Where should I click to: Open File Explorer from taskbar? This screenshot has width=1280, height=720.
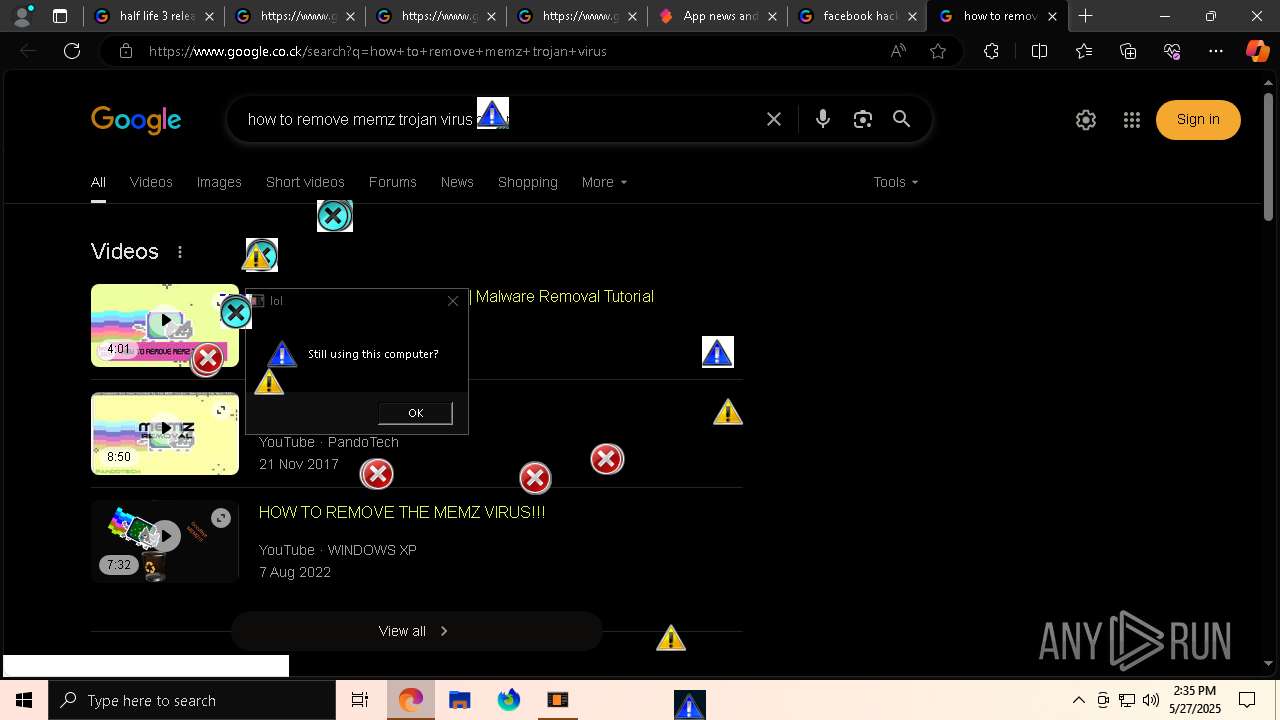point(460,700)
